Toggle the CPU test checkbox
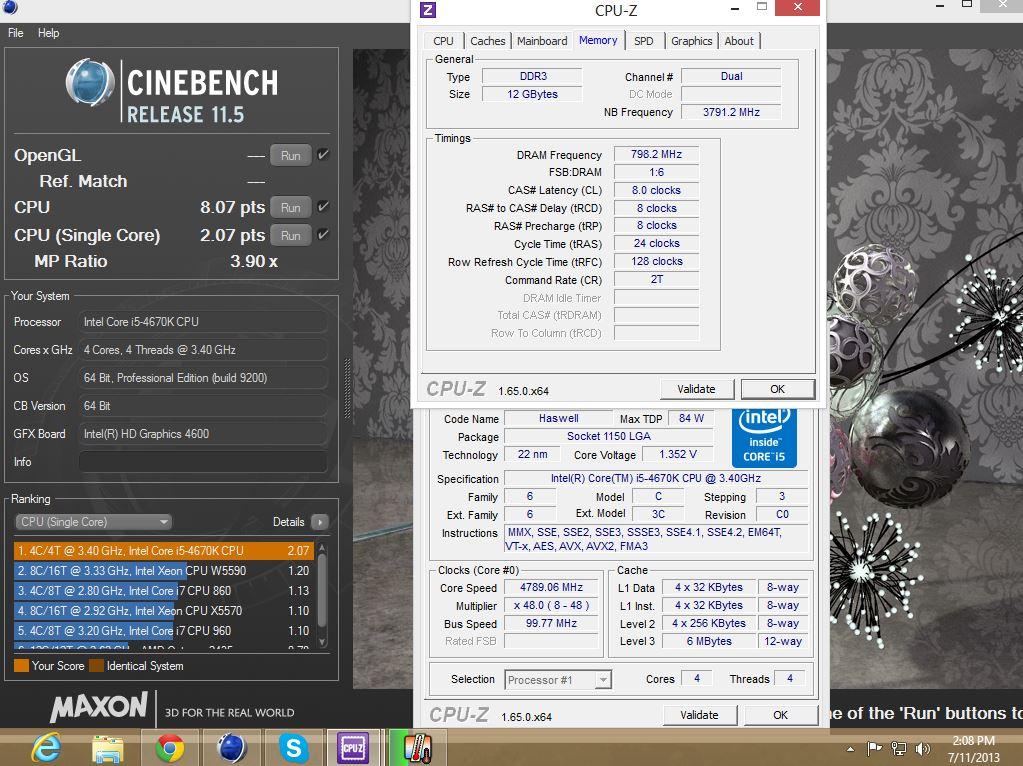This screenshot has height=766, width=1023. tap(323, 207)
